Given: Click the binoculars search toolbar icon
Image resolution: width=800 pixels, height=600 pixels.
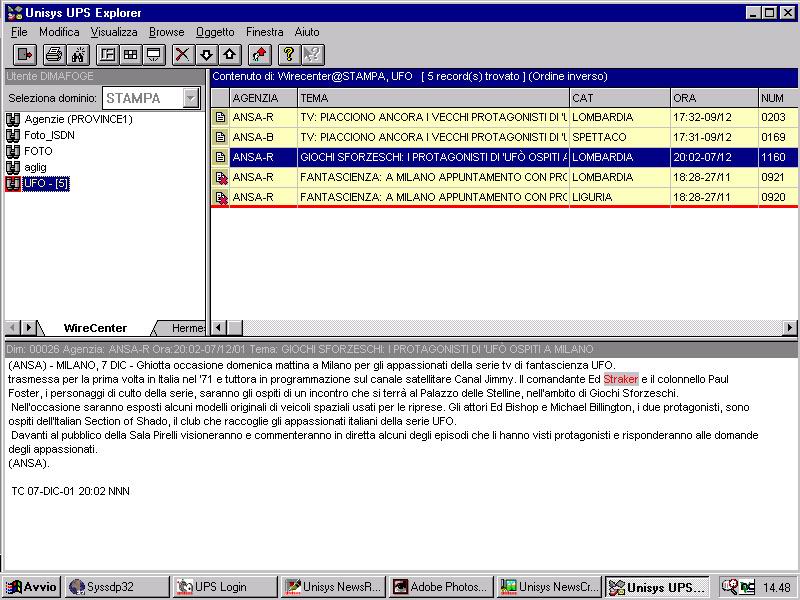Looking at the screenshot, I should click(x=78, y=55).
